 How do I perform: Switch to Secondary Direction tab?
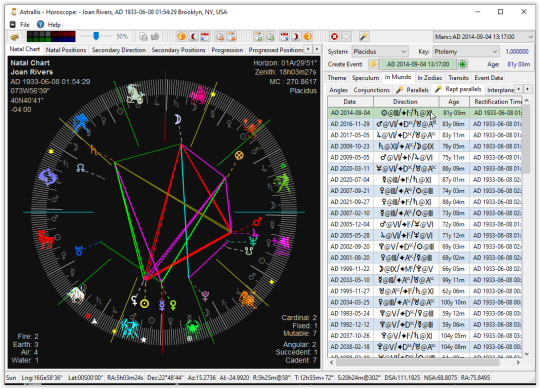click(118, 50)
